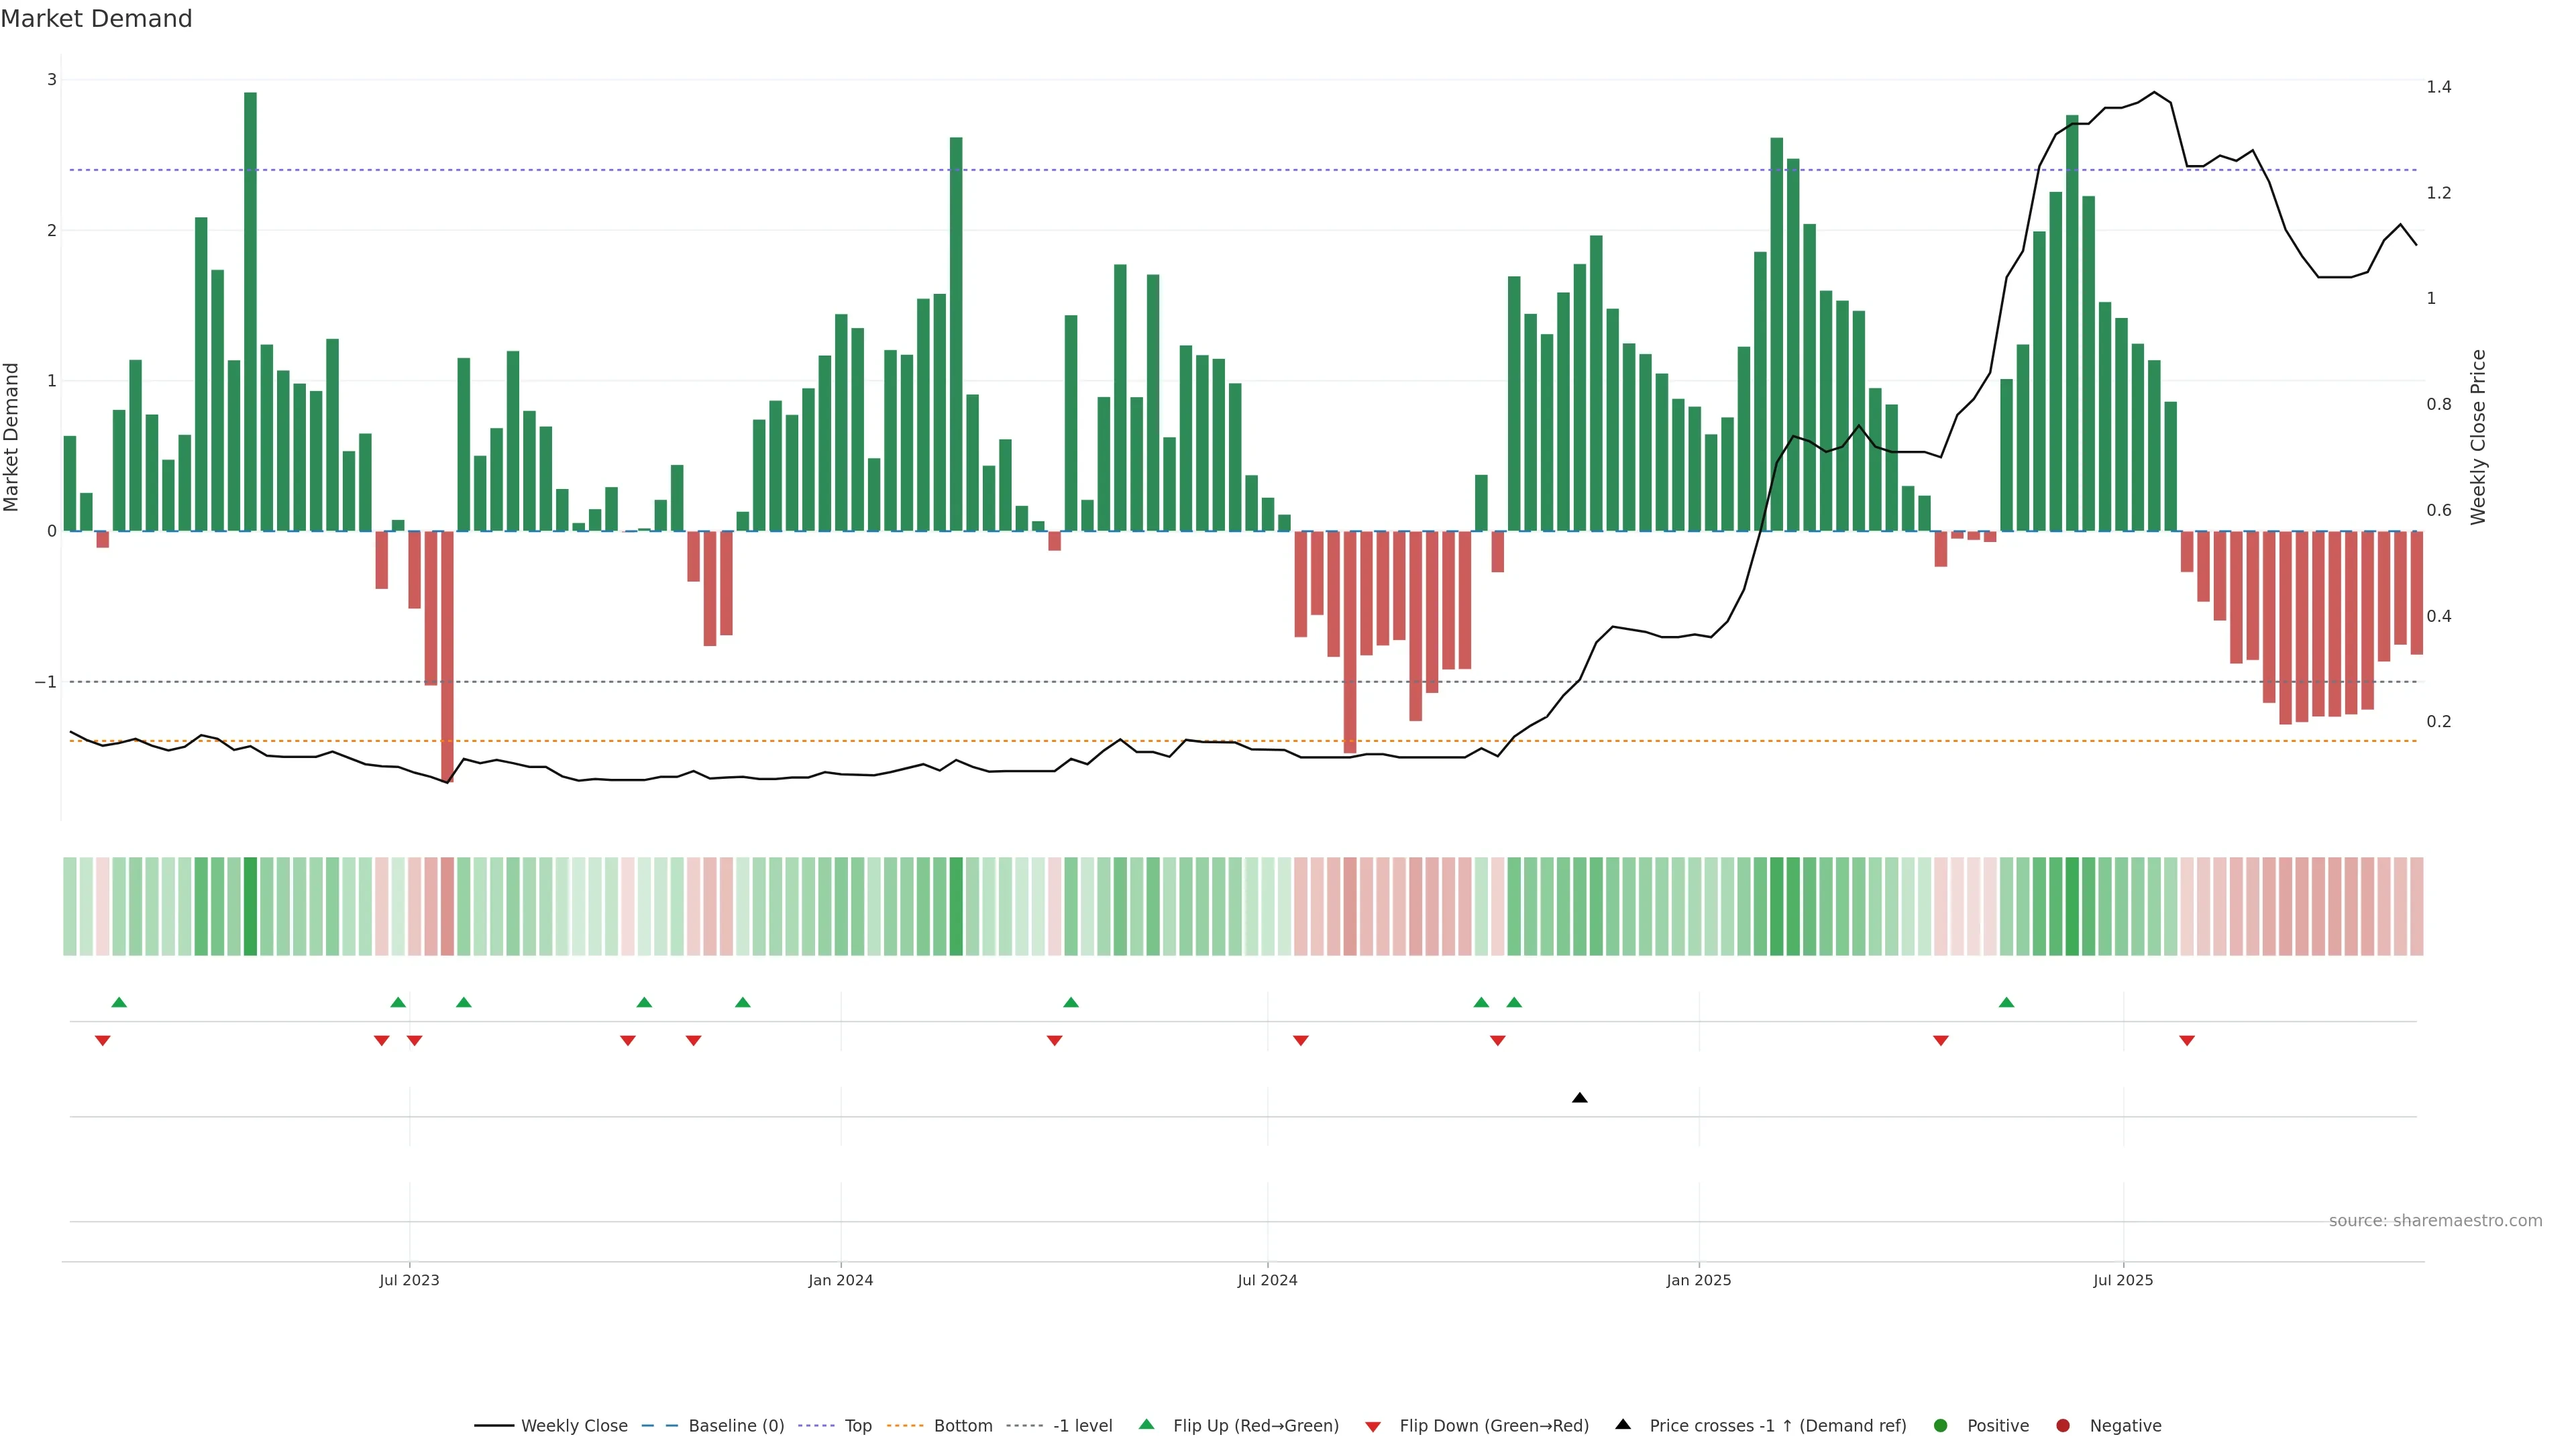This screenshot has width=2576, height=1449.
Task: Click the darkest green heatmap cell at far left
Action: pos(250,906)
